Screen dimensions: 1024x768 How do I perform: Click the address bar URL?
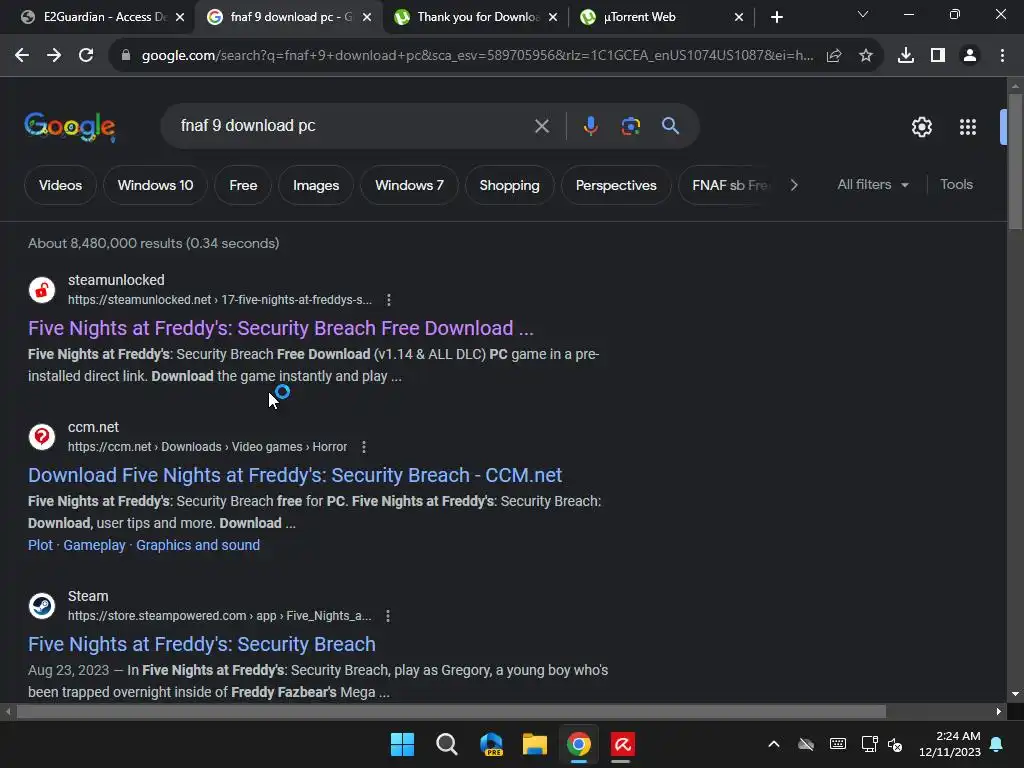point(477,56)
